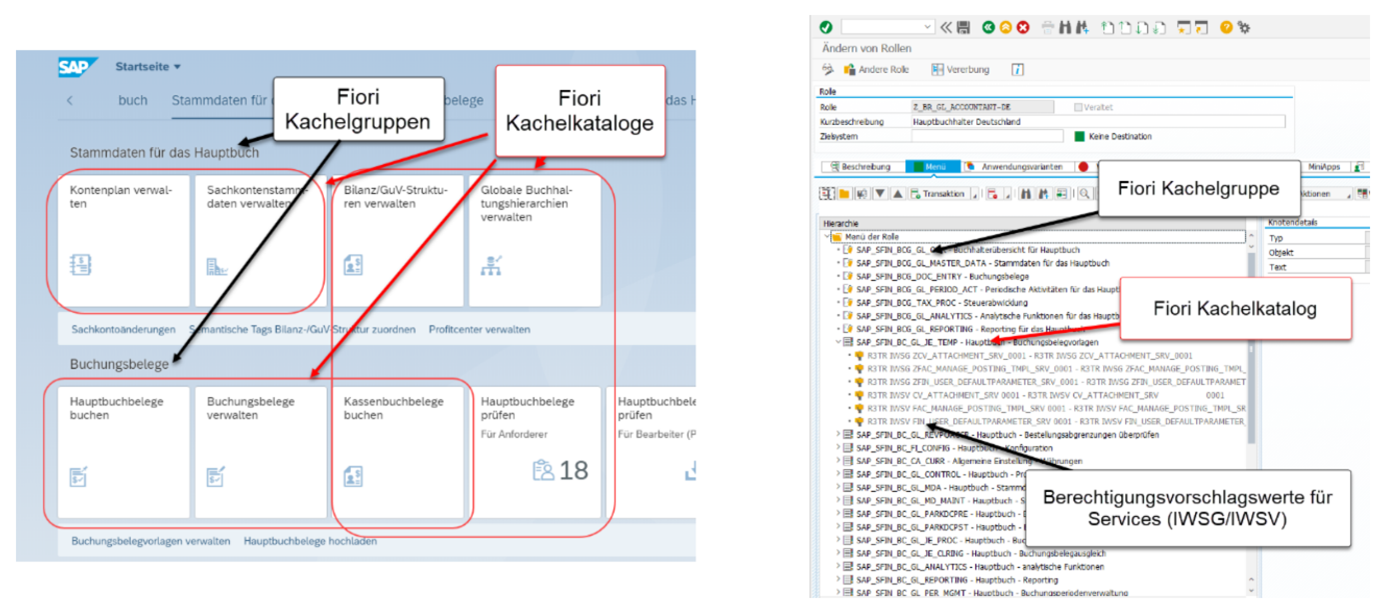Open the Kassenbuchbelege buchen tile
The image size is (1386, 606).
tap(398, 453)
